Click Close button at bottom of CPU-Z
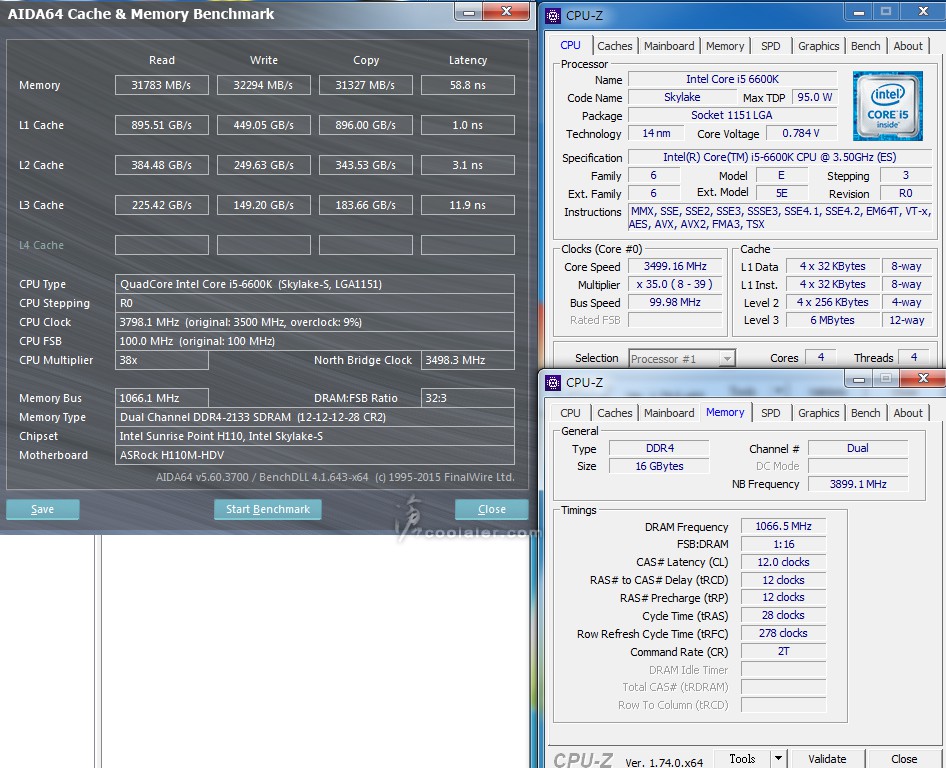 (904, 758)
